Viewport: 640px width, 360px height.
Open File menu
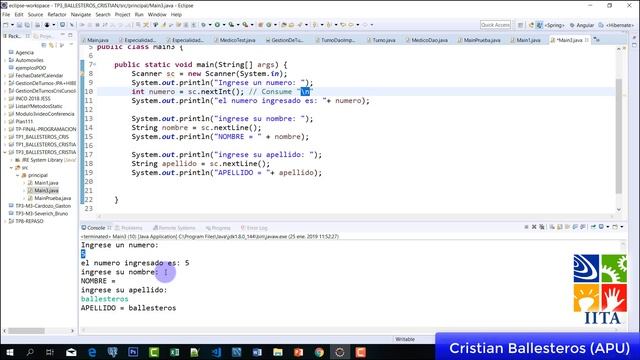[6, 14]
